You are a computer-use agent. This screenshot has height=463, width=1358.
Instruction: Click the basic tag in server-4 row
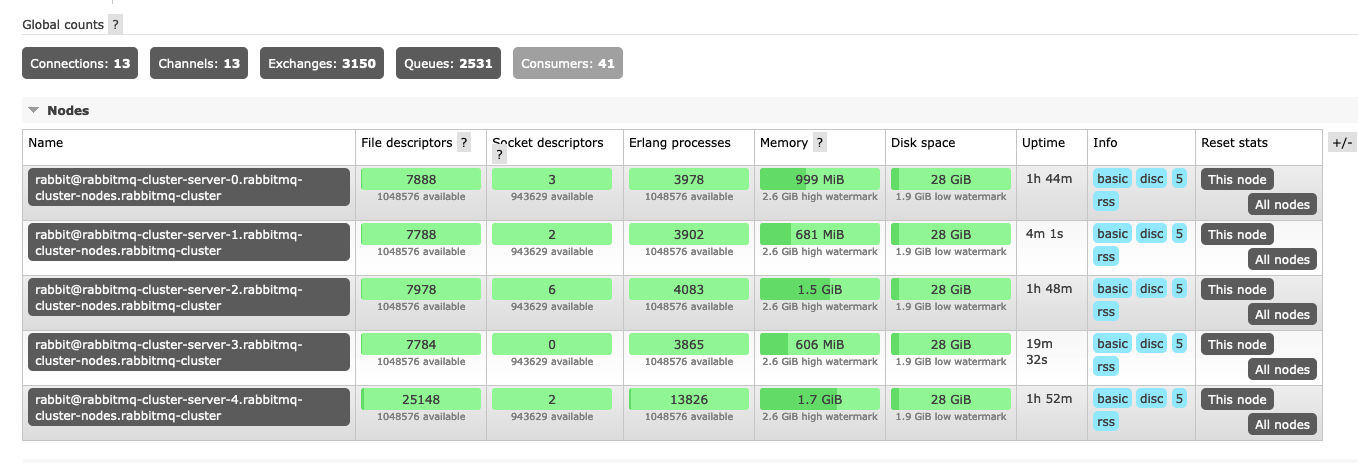point(1112,399)
